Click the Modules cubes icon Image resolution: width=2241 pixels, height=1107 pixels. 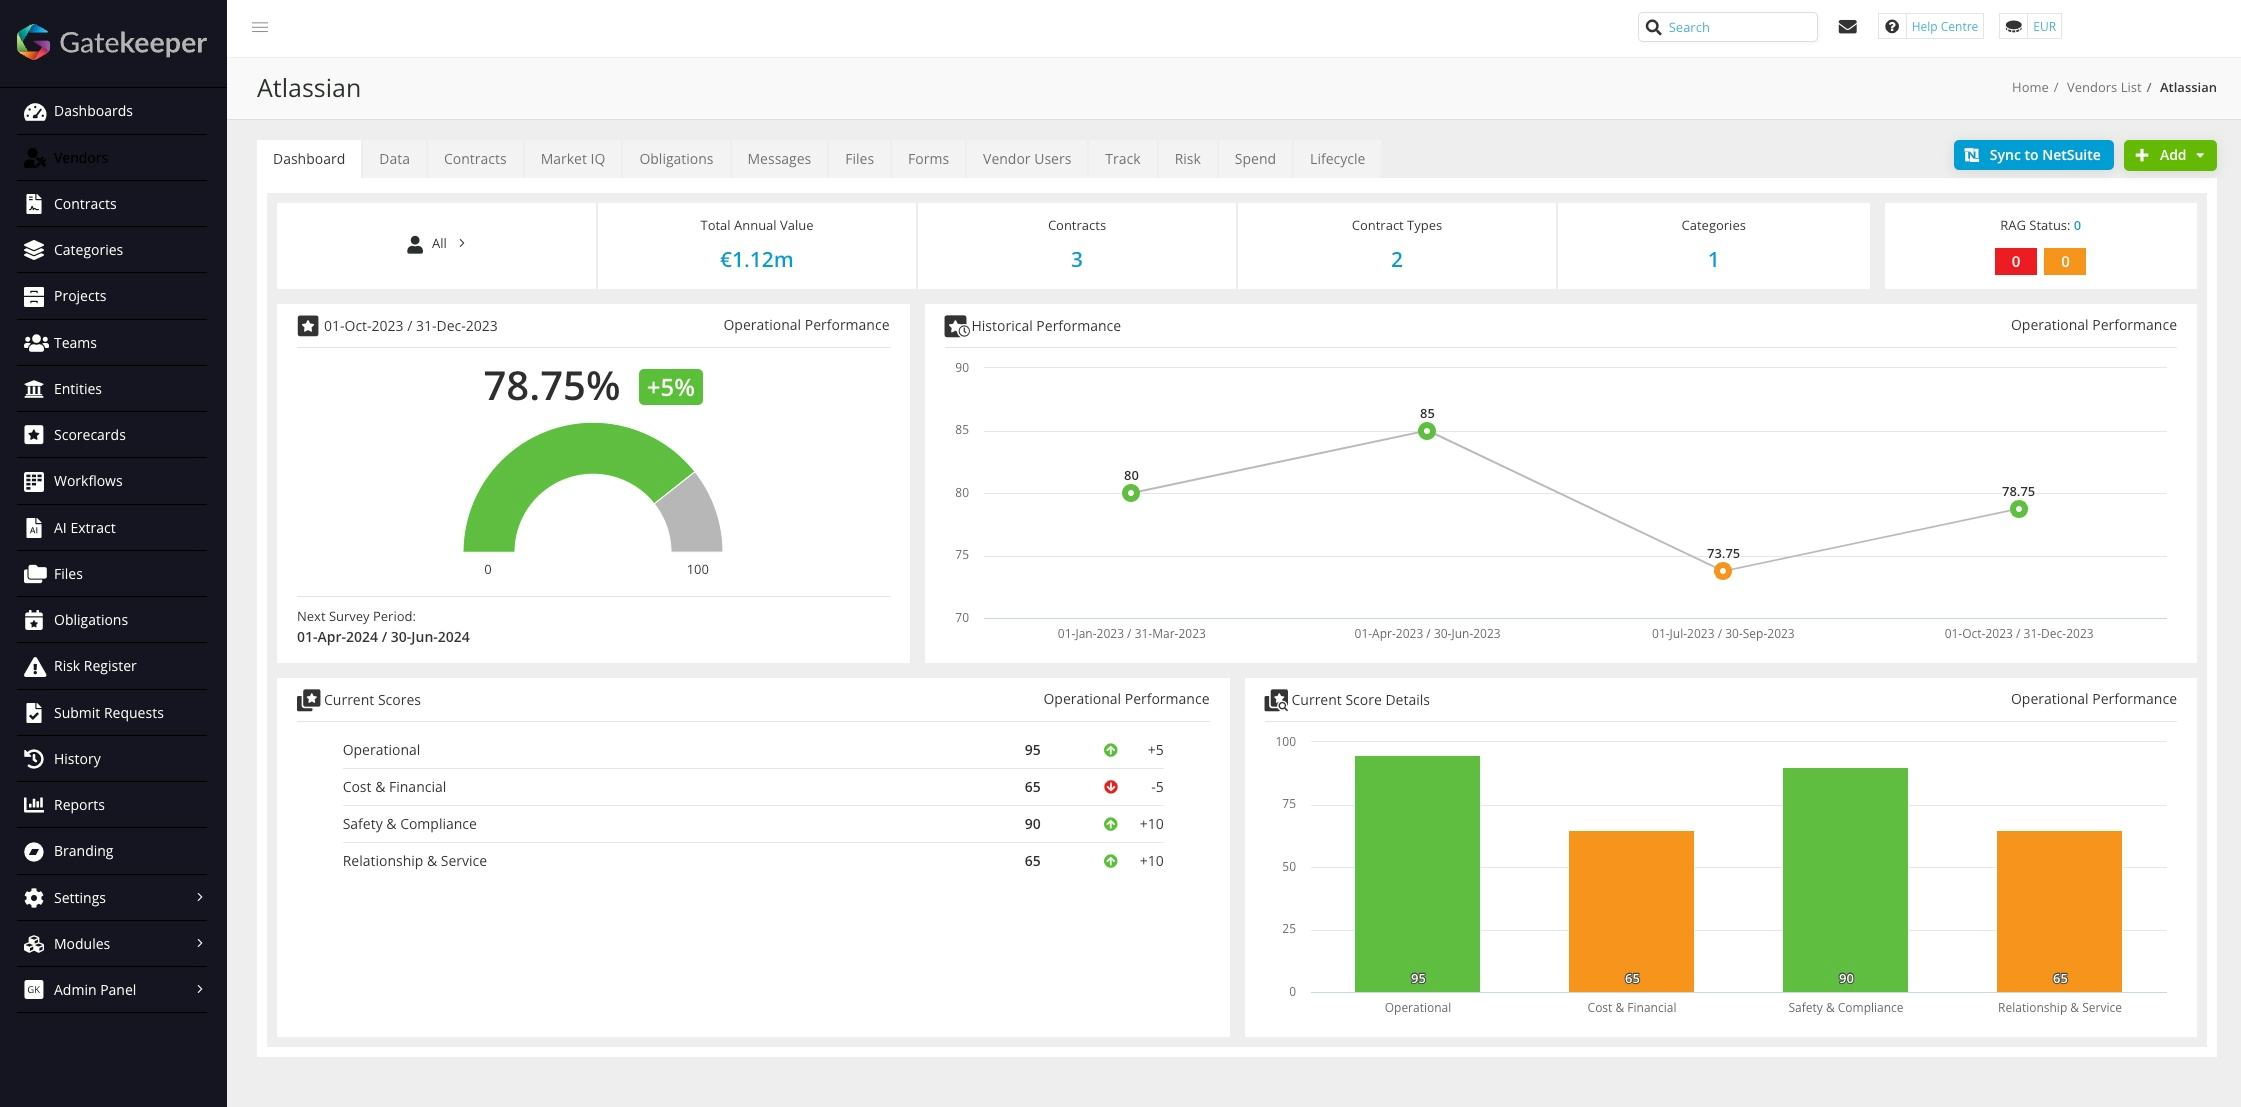pyautogui.click(x=34, y=944)
